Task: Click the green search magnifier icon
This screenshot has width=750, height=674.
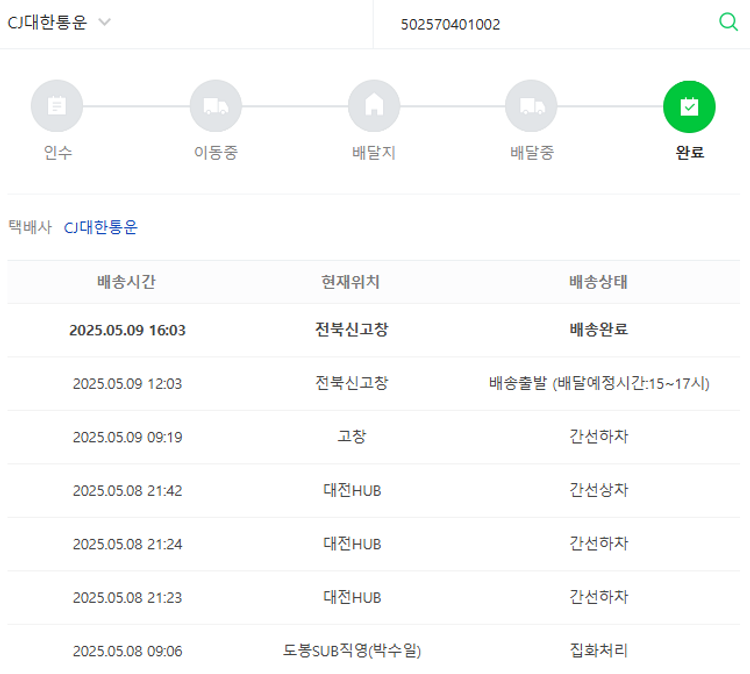Action: [x=728, y=23]
